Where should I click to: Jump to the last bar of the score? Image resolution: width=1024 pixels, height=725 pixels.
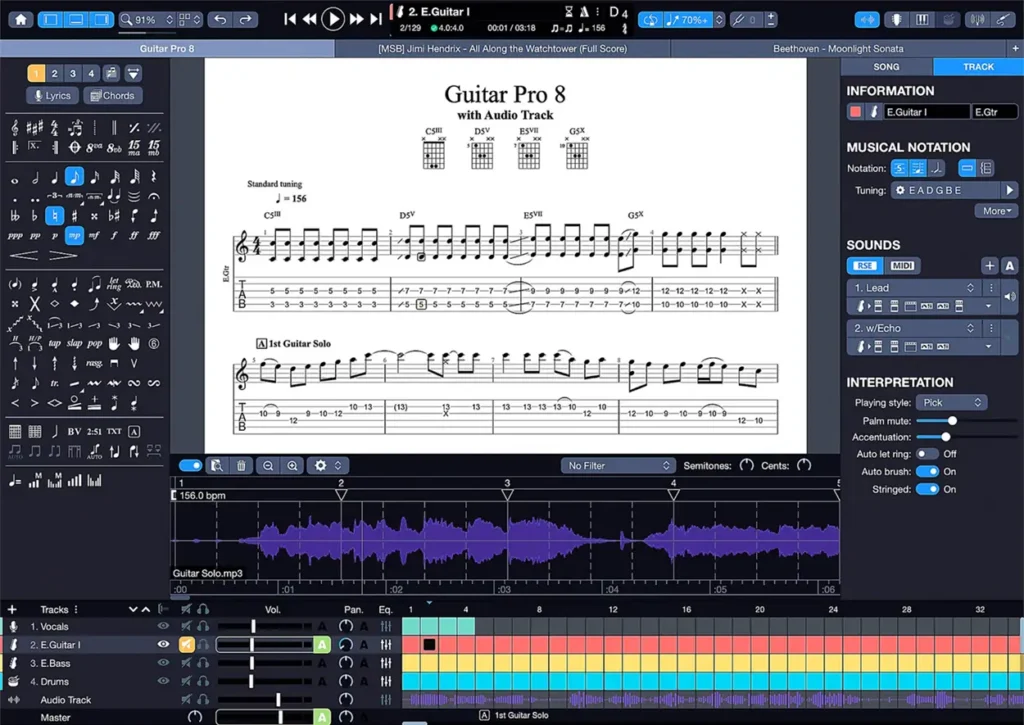(x=376, y=19)
